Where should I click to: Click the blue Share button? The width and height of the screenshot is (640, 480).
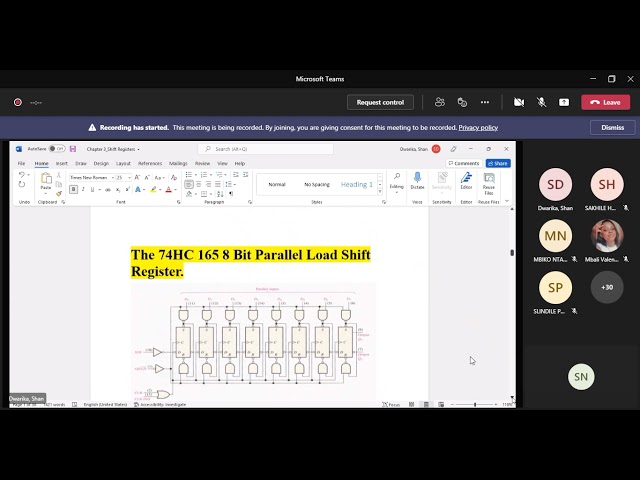(498, 163)
